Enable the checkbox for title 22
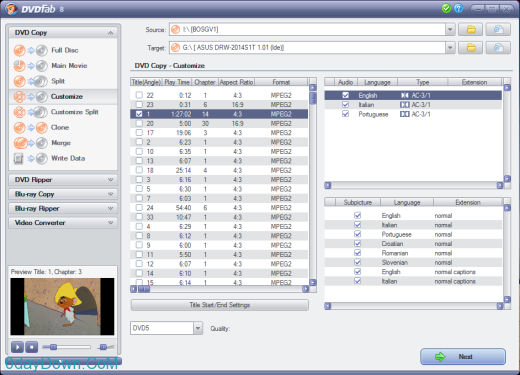Image resolution: width=520 pixels, height=375 pixels. click(x=139, y=95)
